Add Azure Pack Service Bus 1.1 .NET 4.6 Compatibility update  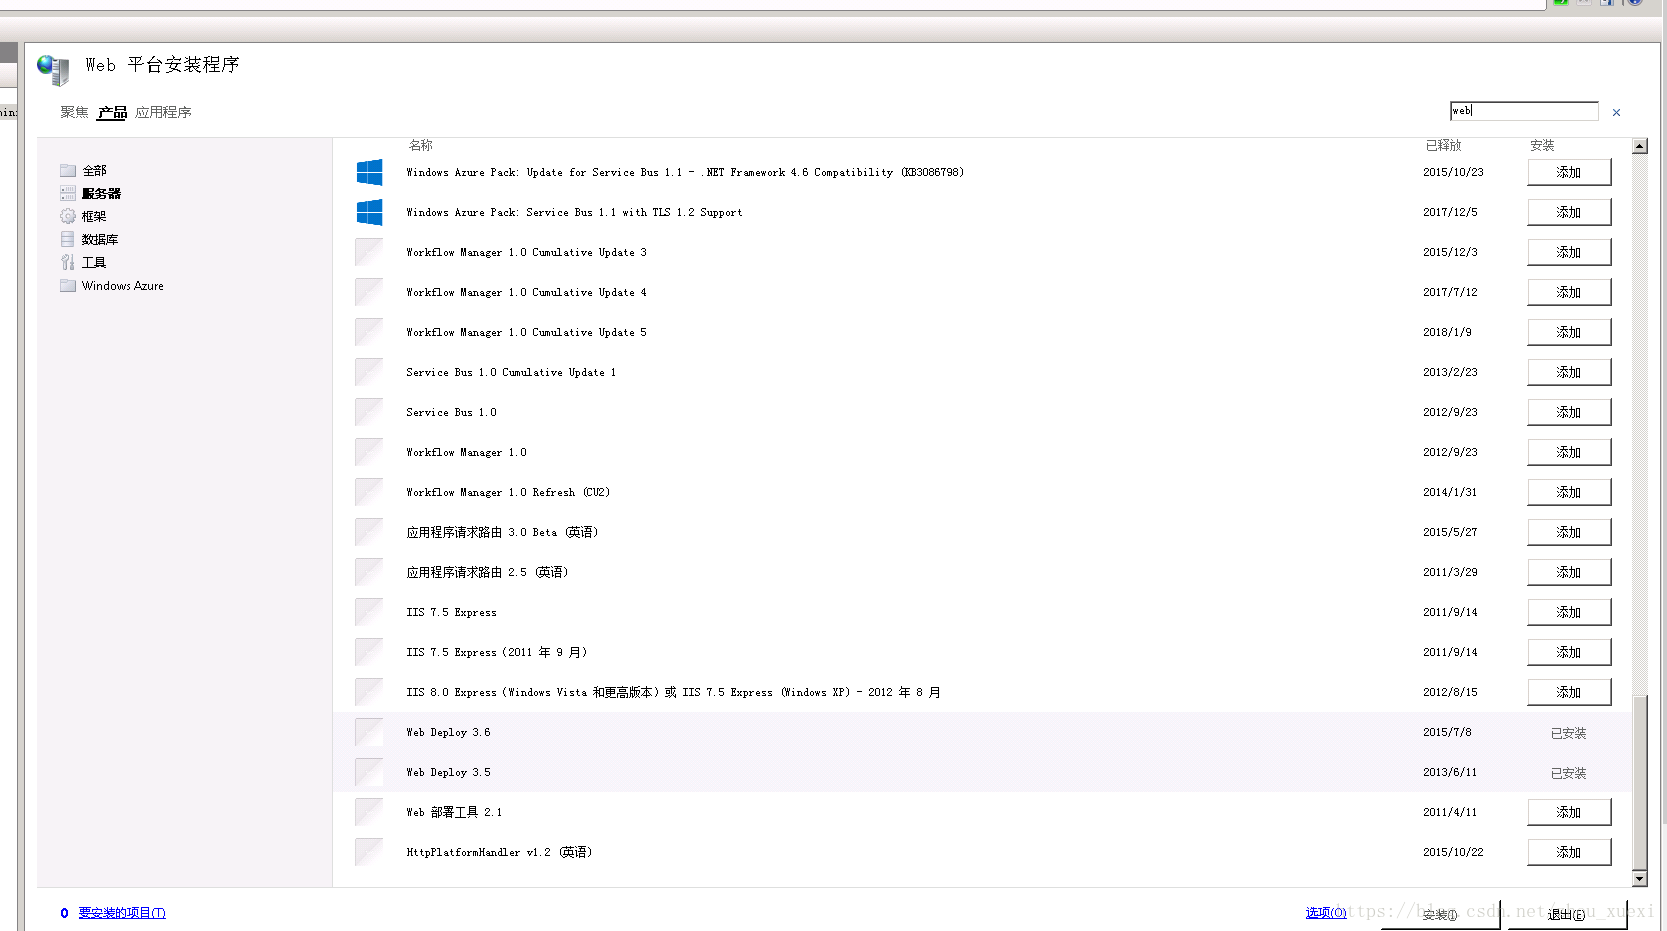[1569, 172]
